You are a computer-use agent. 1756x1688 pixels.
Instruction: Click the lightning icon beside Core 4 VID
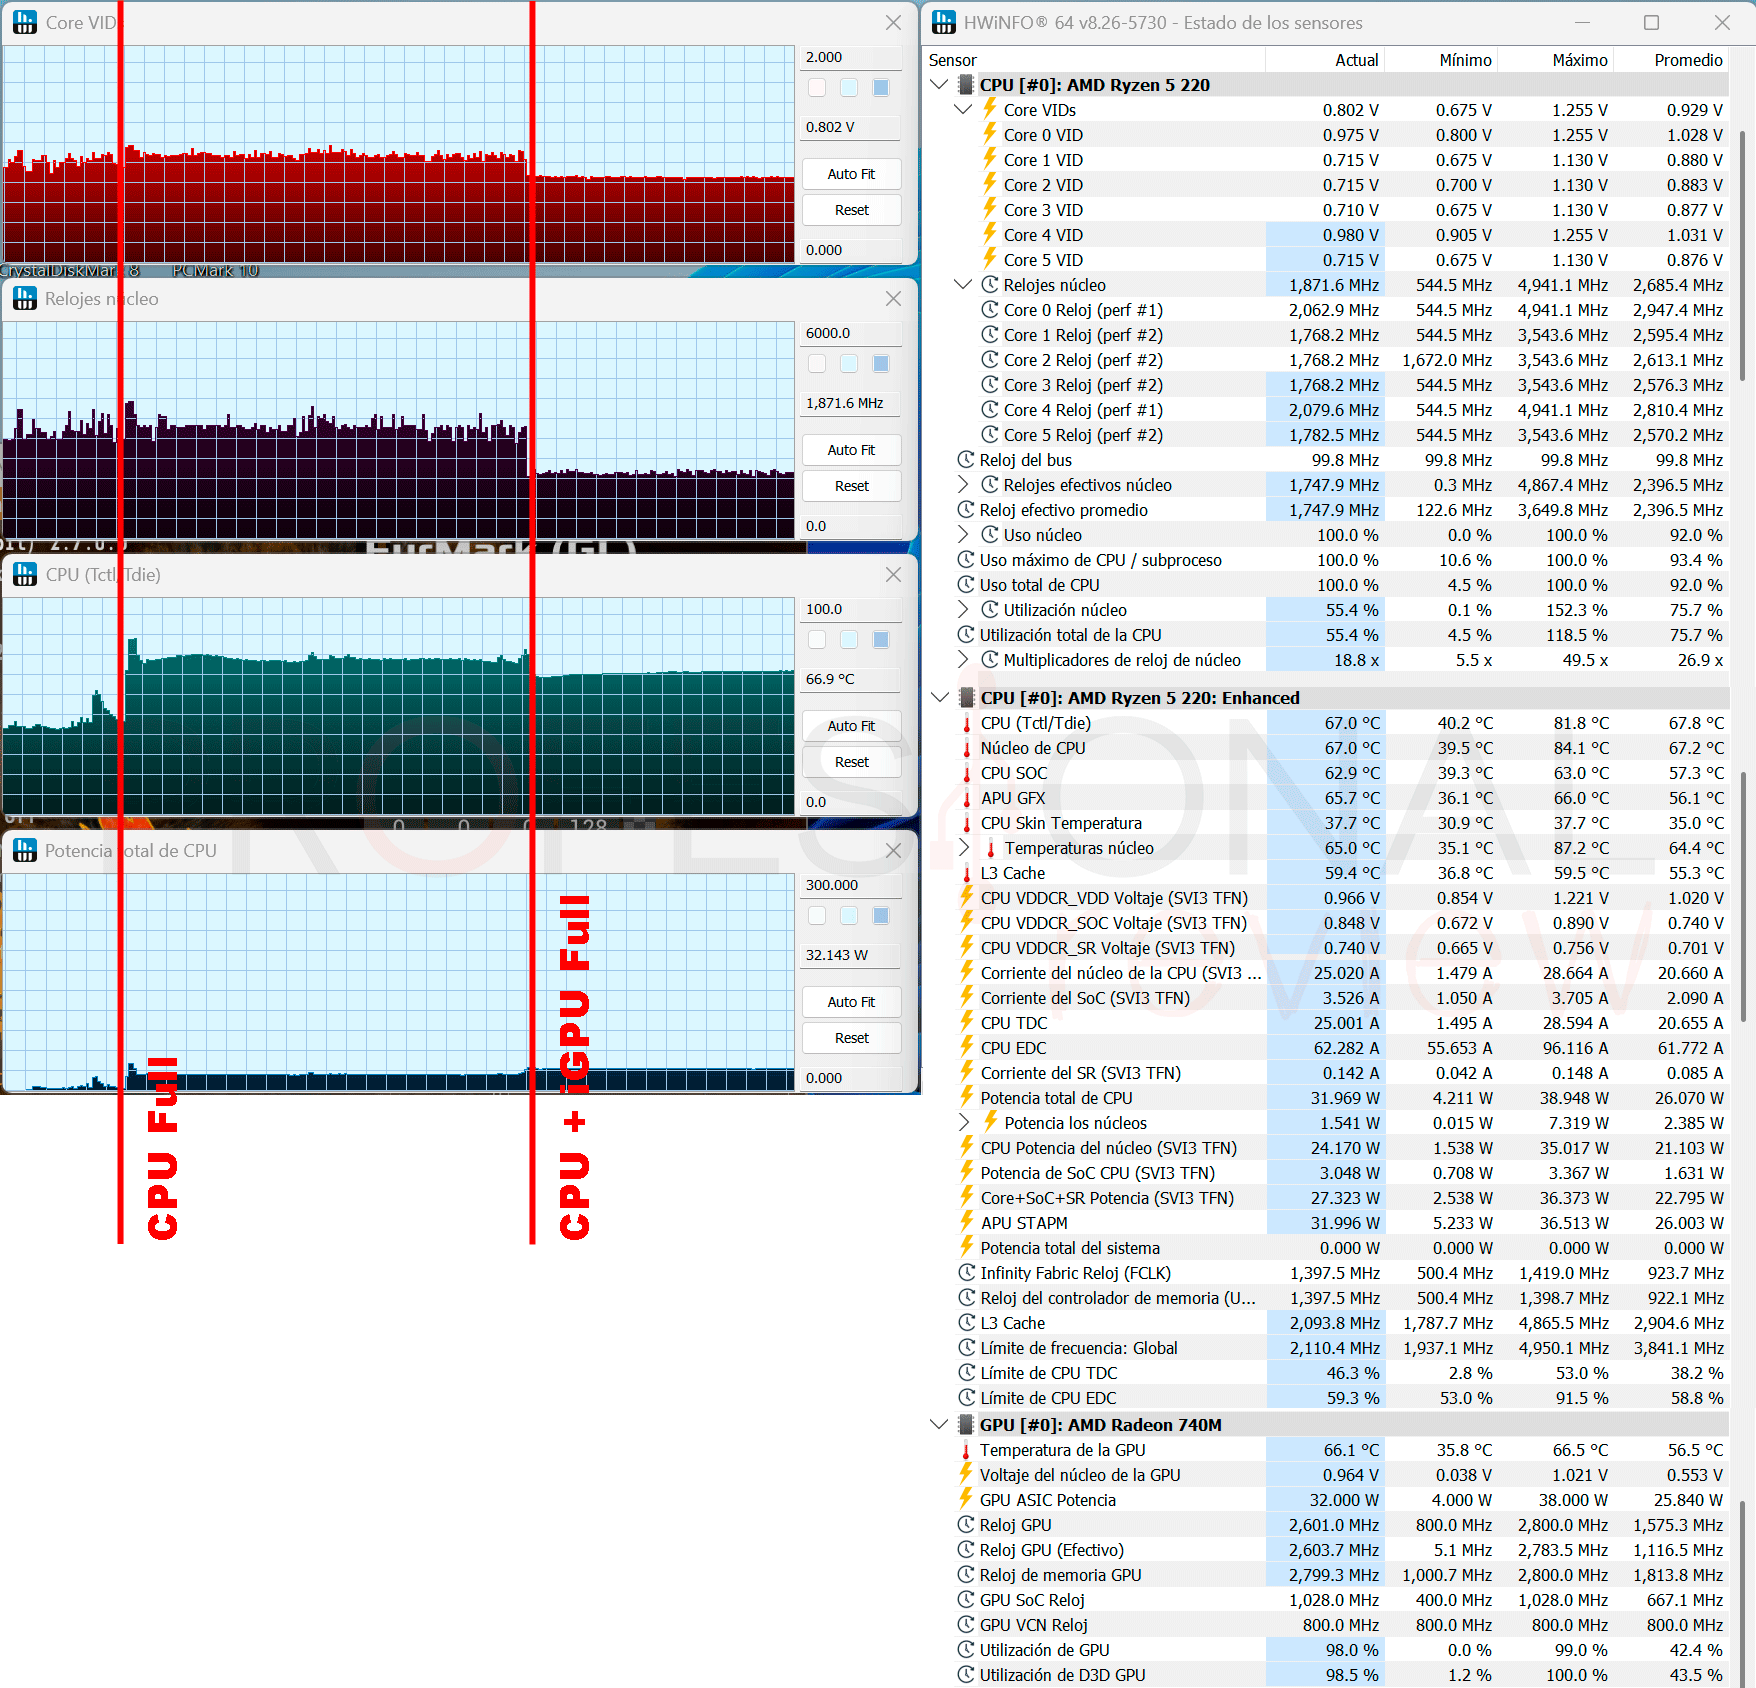(x=990, y=234)
